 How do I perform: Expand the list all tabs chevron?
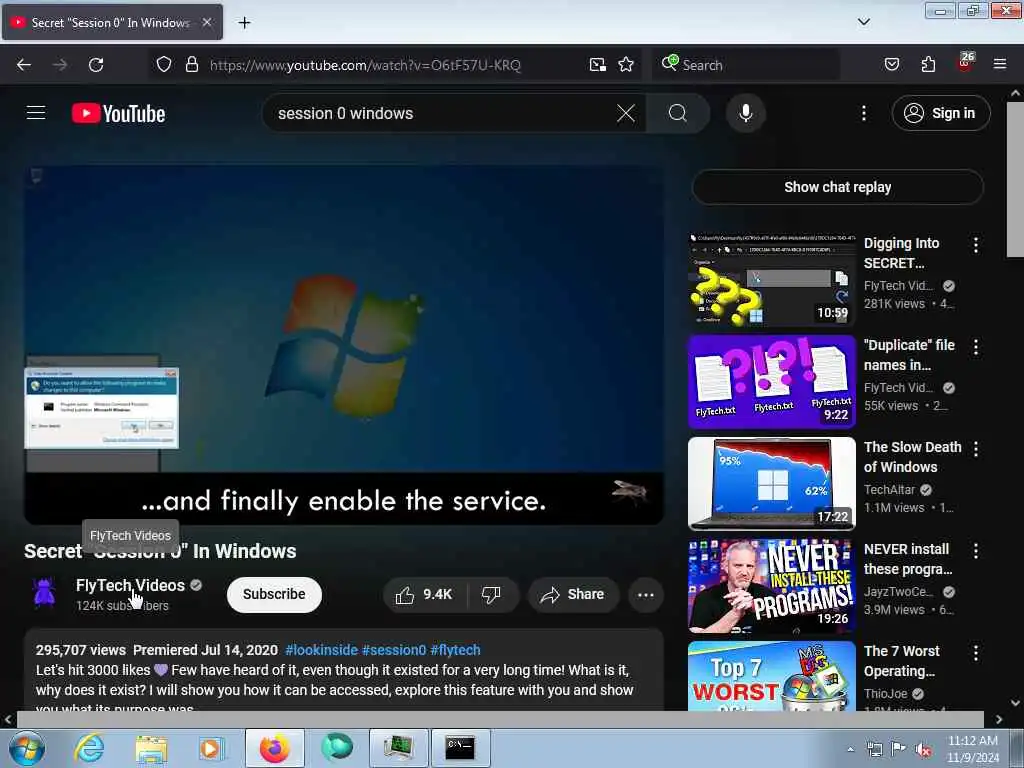click(863, 22)
